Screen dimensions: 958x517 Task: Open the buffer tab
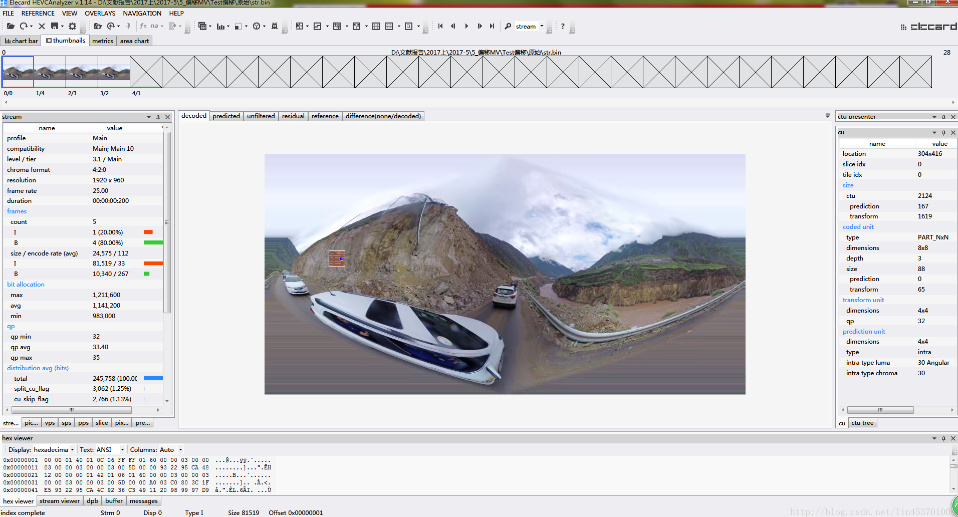114,501
